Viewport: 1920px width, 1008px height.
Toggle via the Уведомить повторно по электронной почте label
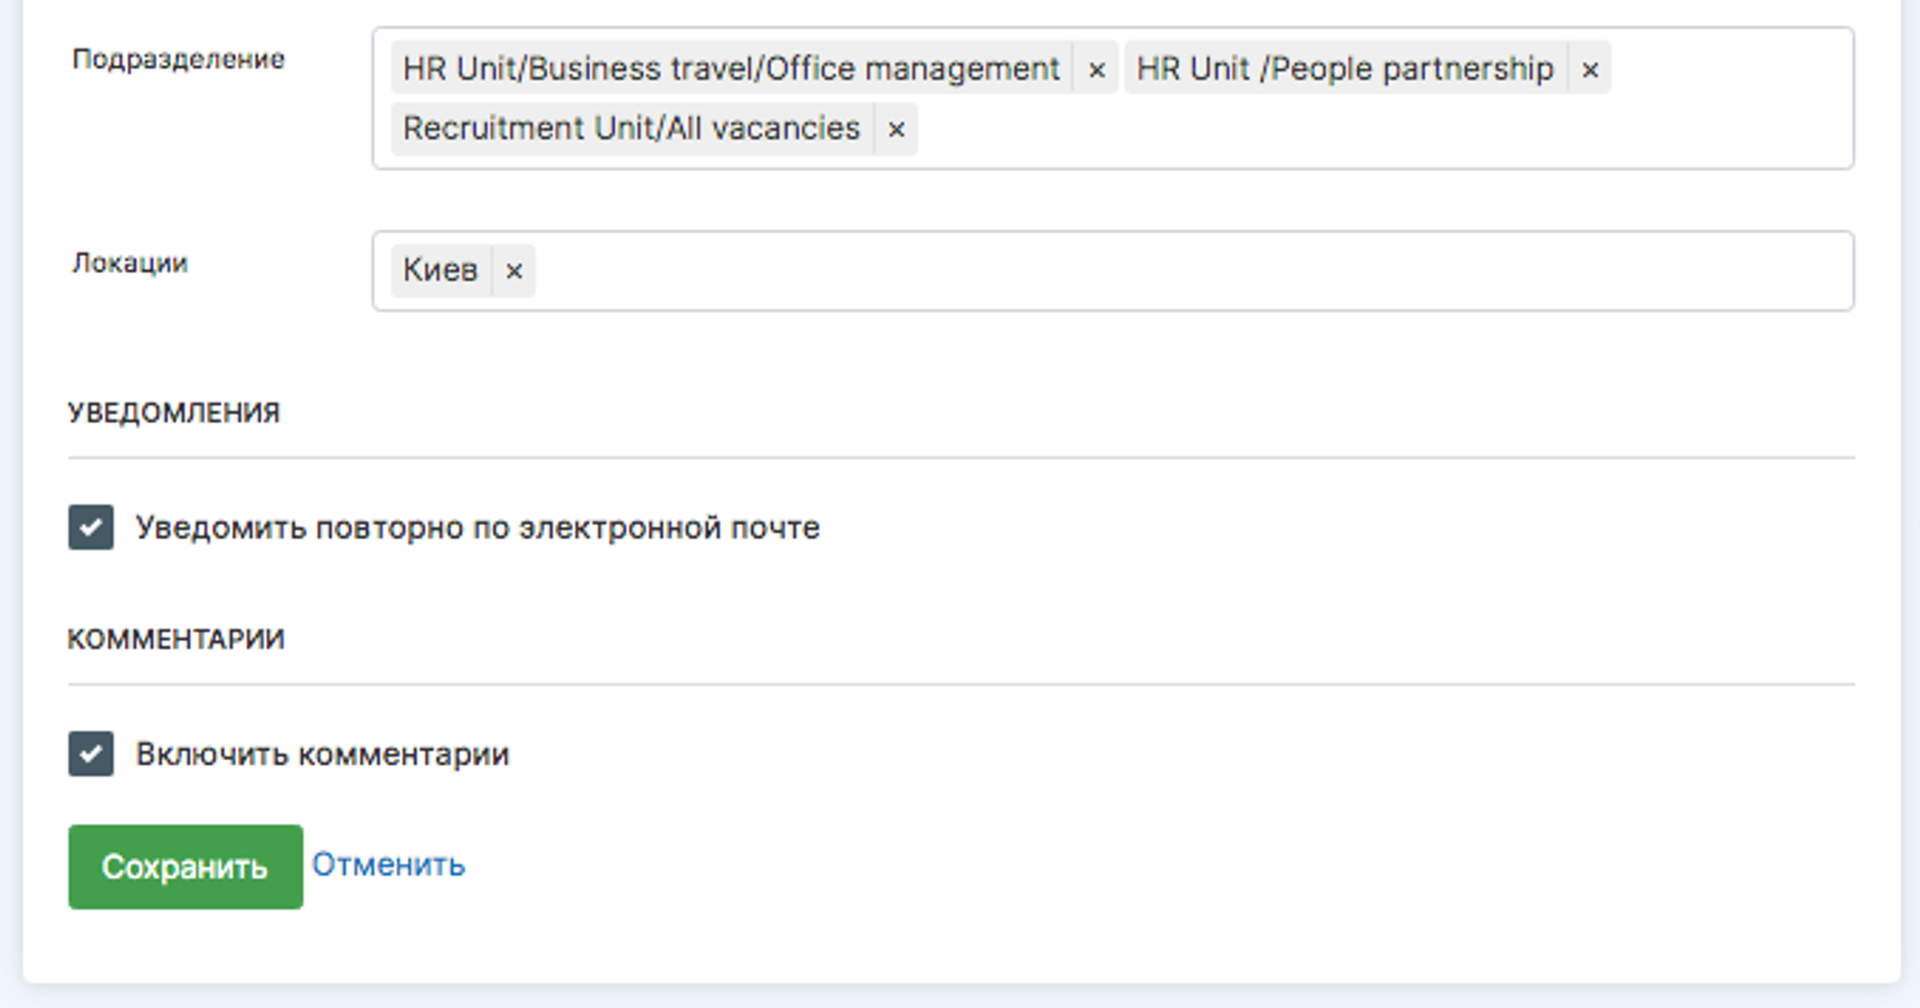(477, 528)
